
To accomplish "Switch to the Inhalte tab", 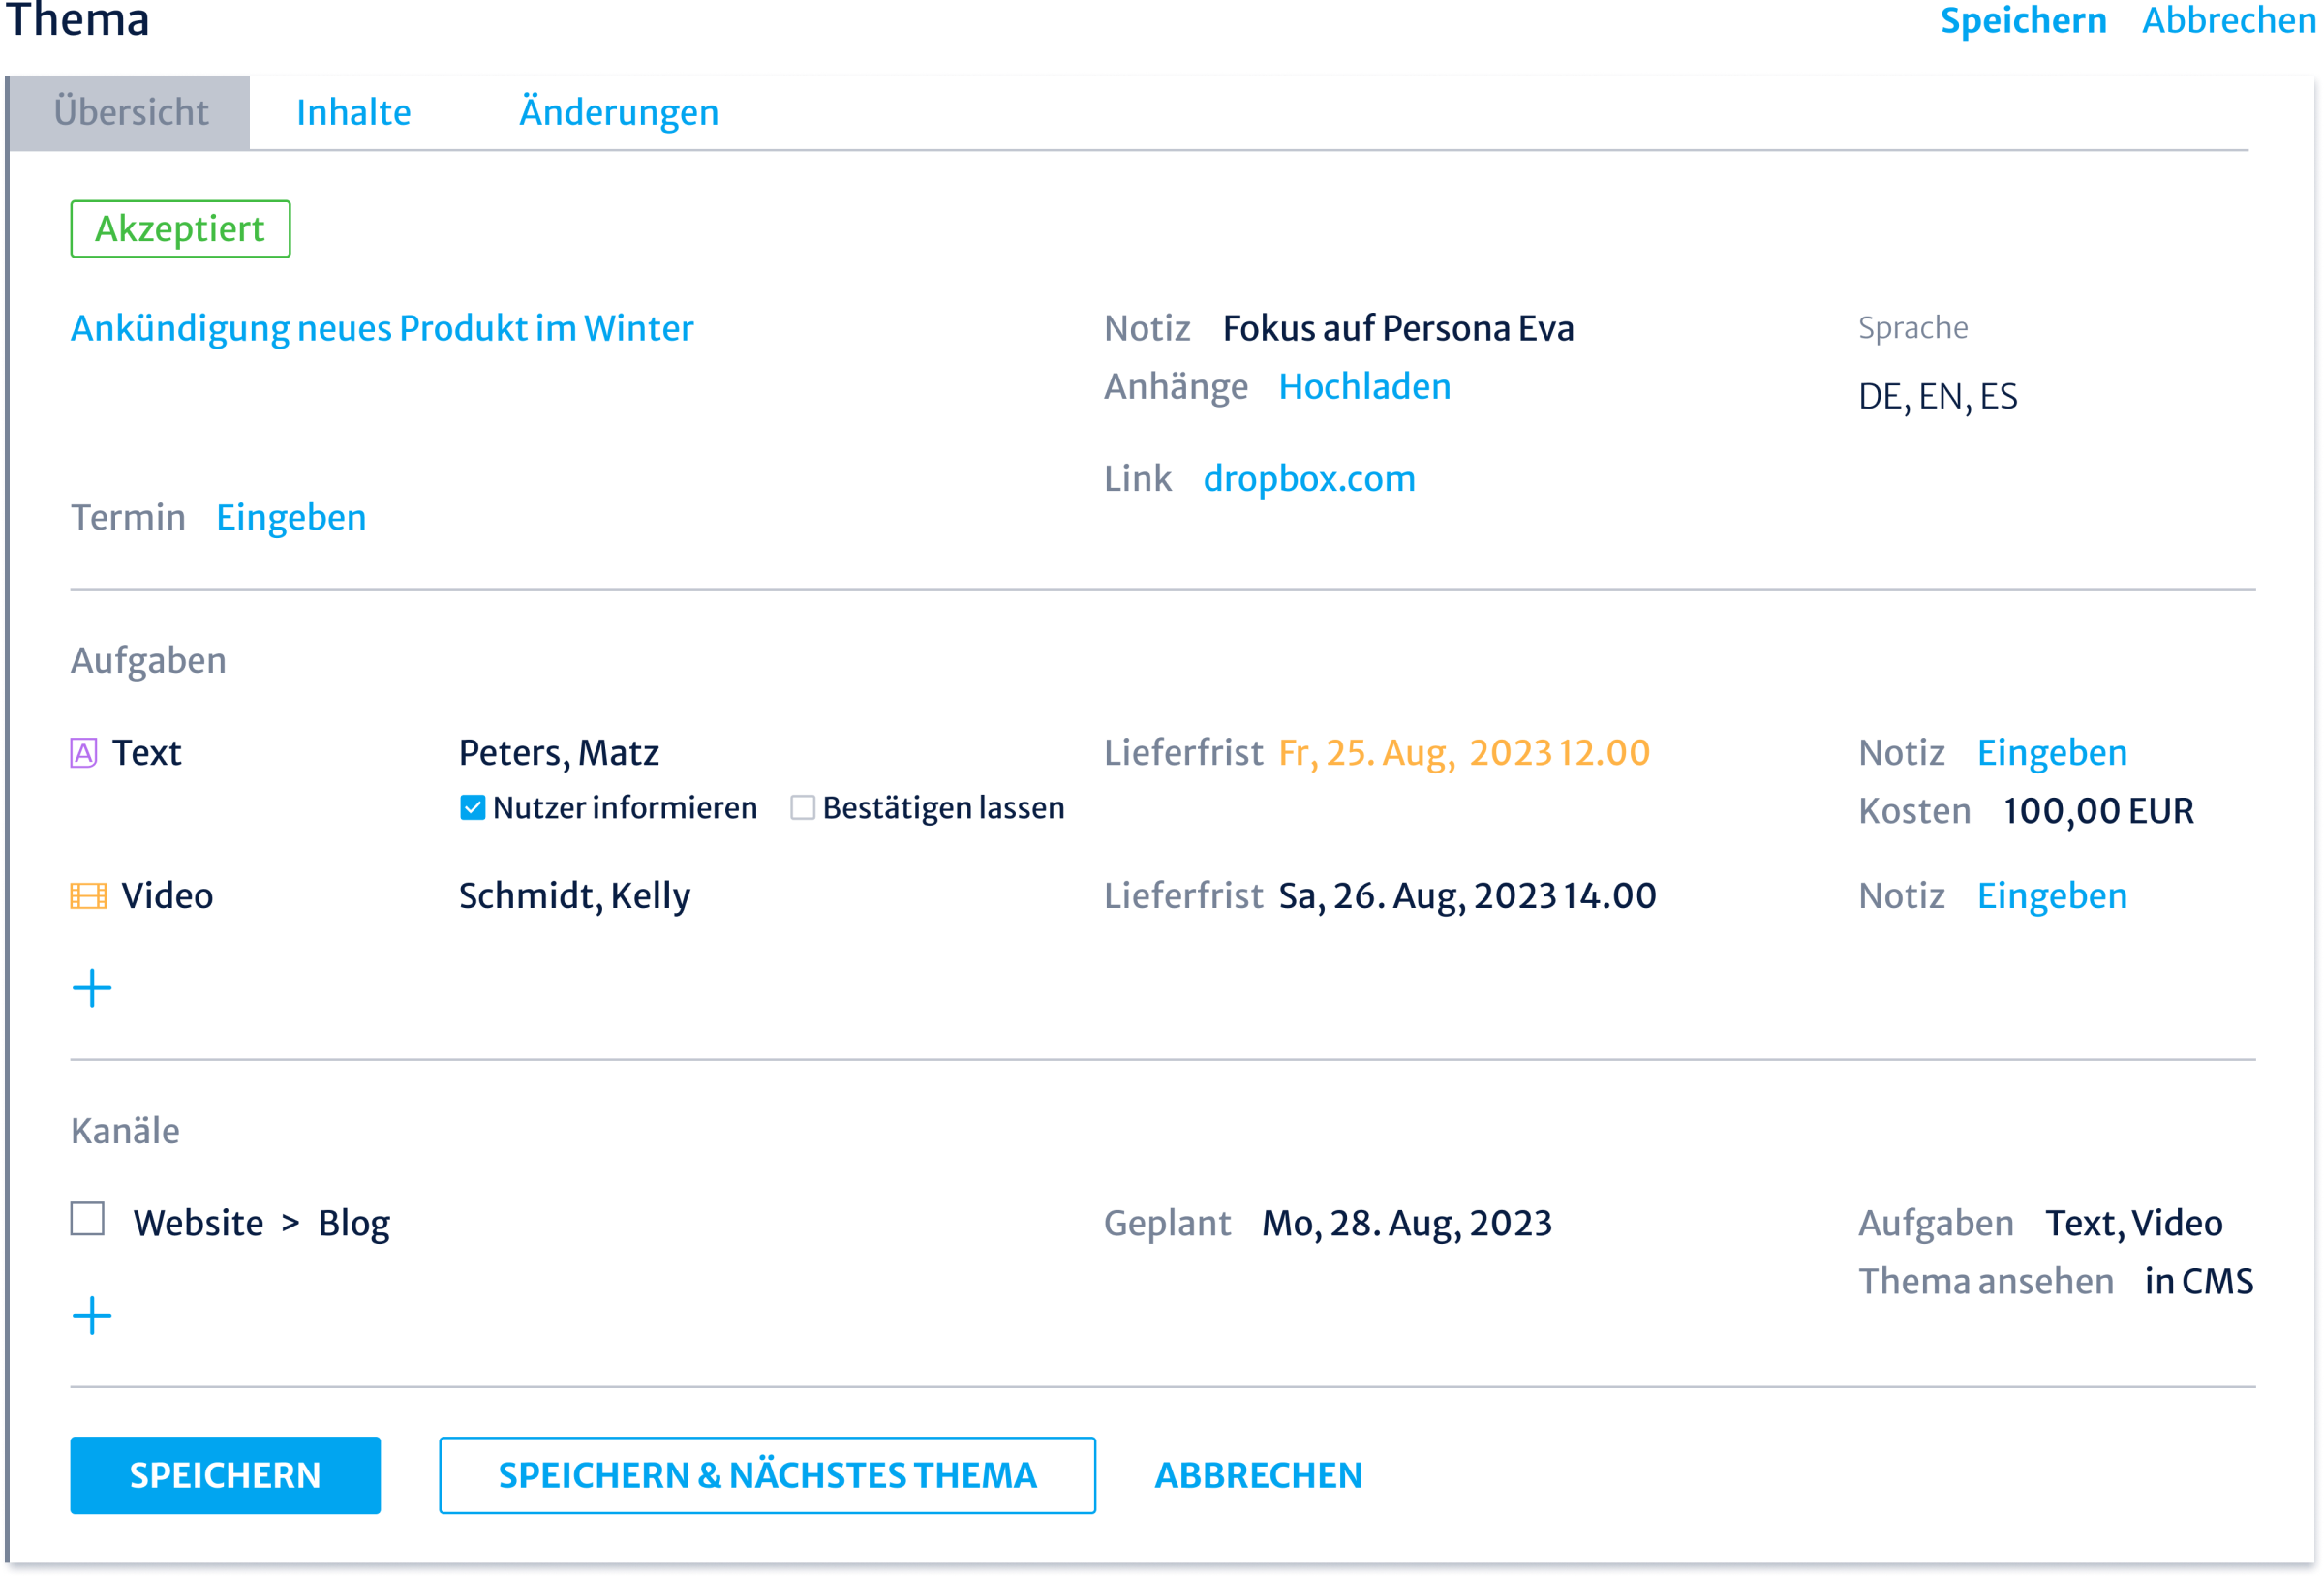I will point(353,112).
